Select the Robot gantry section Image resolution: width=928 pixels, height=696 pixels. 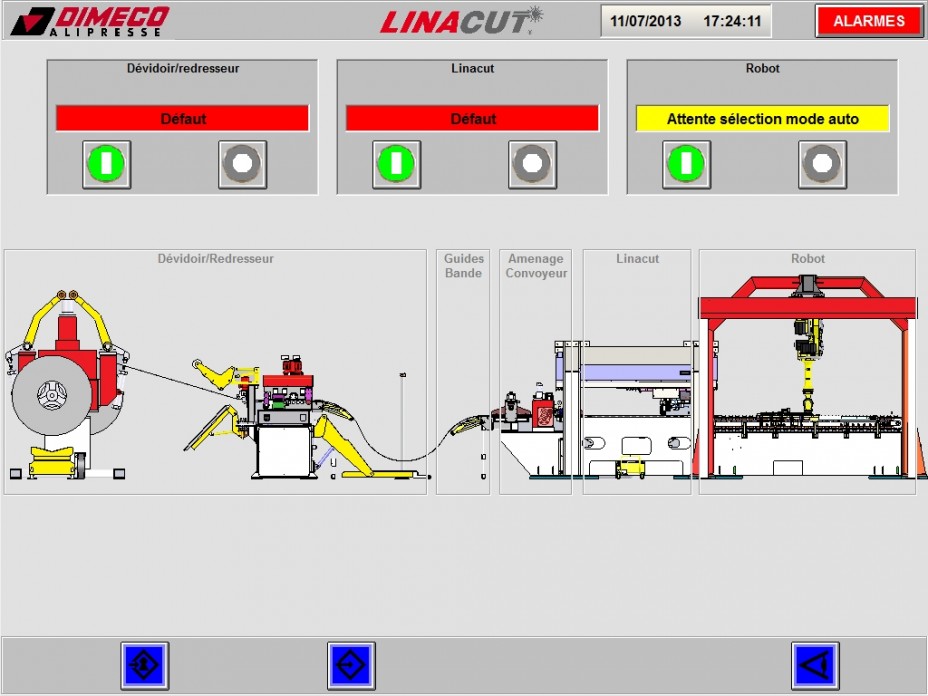point(807,372)
